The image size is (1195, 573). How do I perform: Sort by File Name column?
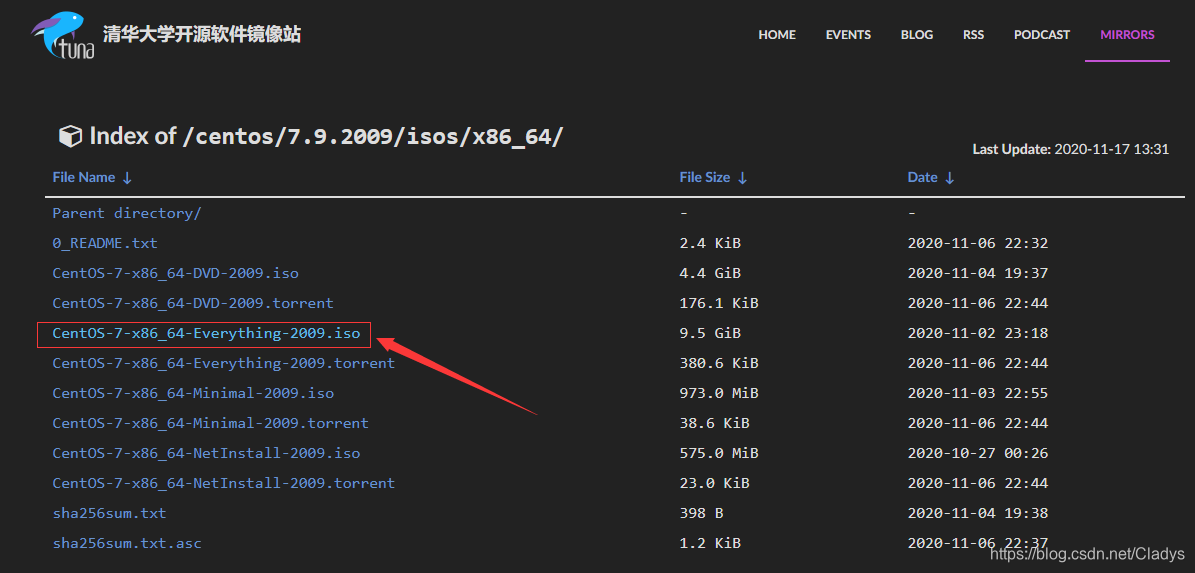click(x=92, y=178)
